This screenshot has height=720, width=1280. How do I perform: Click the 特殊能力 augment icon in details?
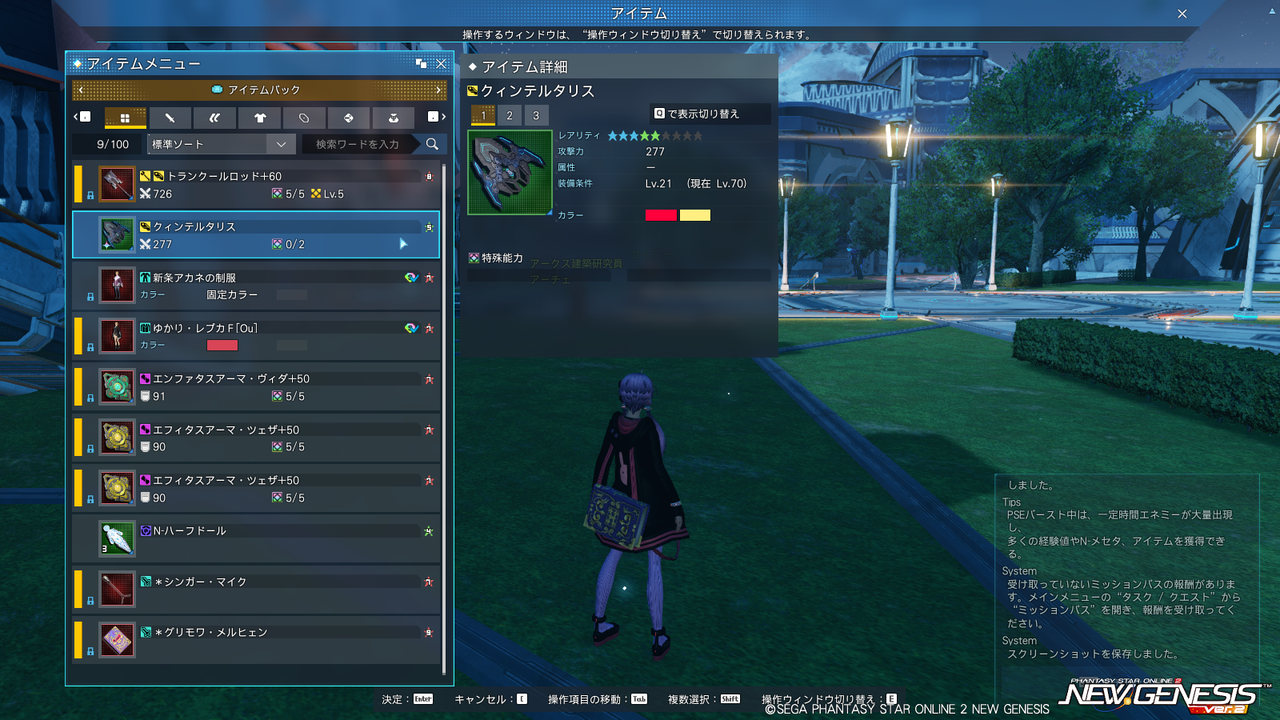(474, 257)
